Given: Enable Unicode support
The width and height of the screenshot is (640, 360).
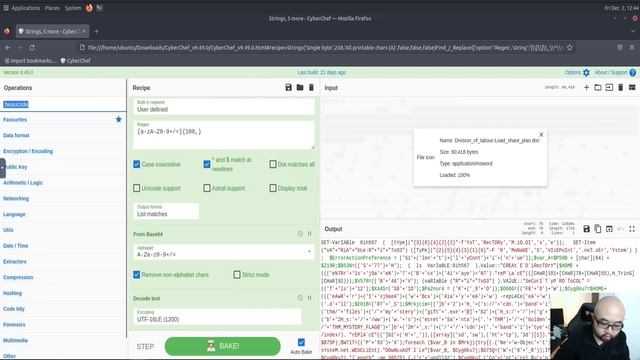Looking at the screenshot, I should tap(137, 188).
